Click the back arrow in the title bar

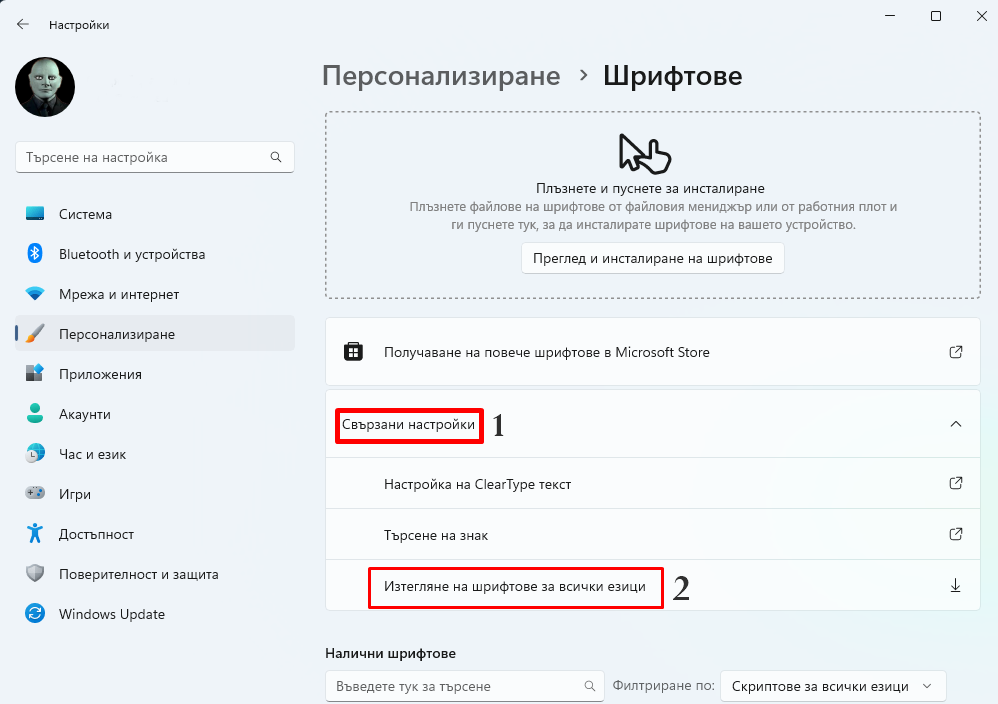click(23, 24)
